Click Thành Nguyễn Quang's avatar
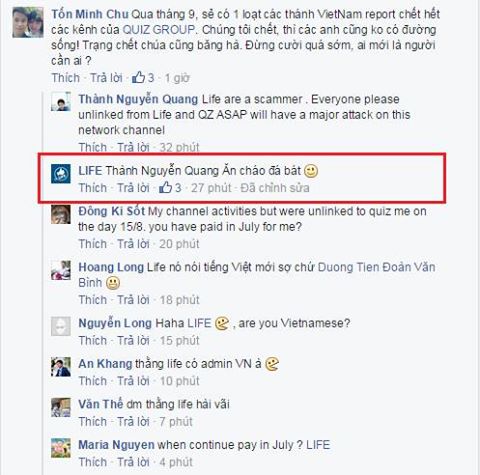Screen dimensions: 480x475 coord(61,102)
